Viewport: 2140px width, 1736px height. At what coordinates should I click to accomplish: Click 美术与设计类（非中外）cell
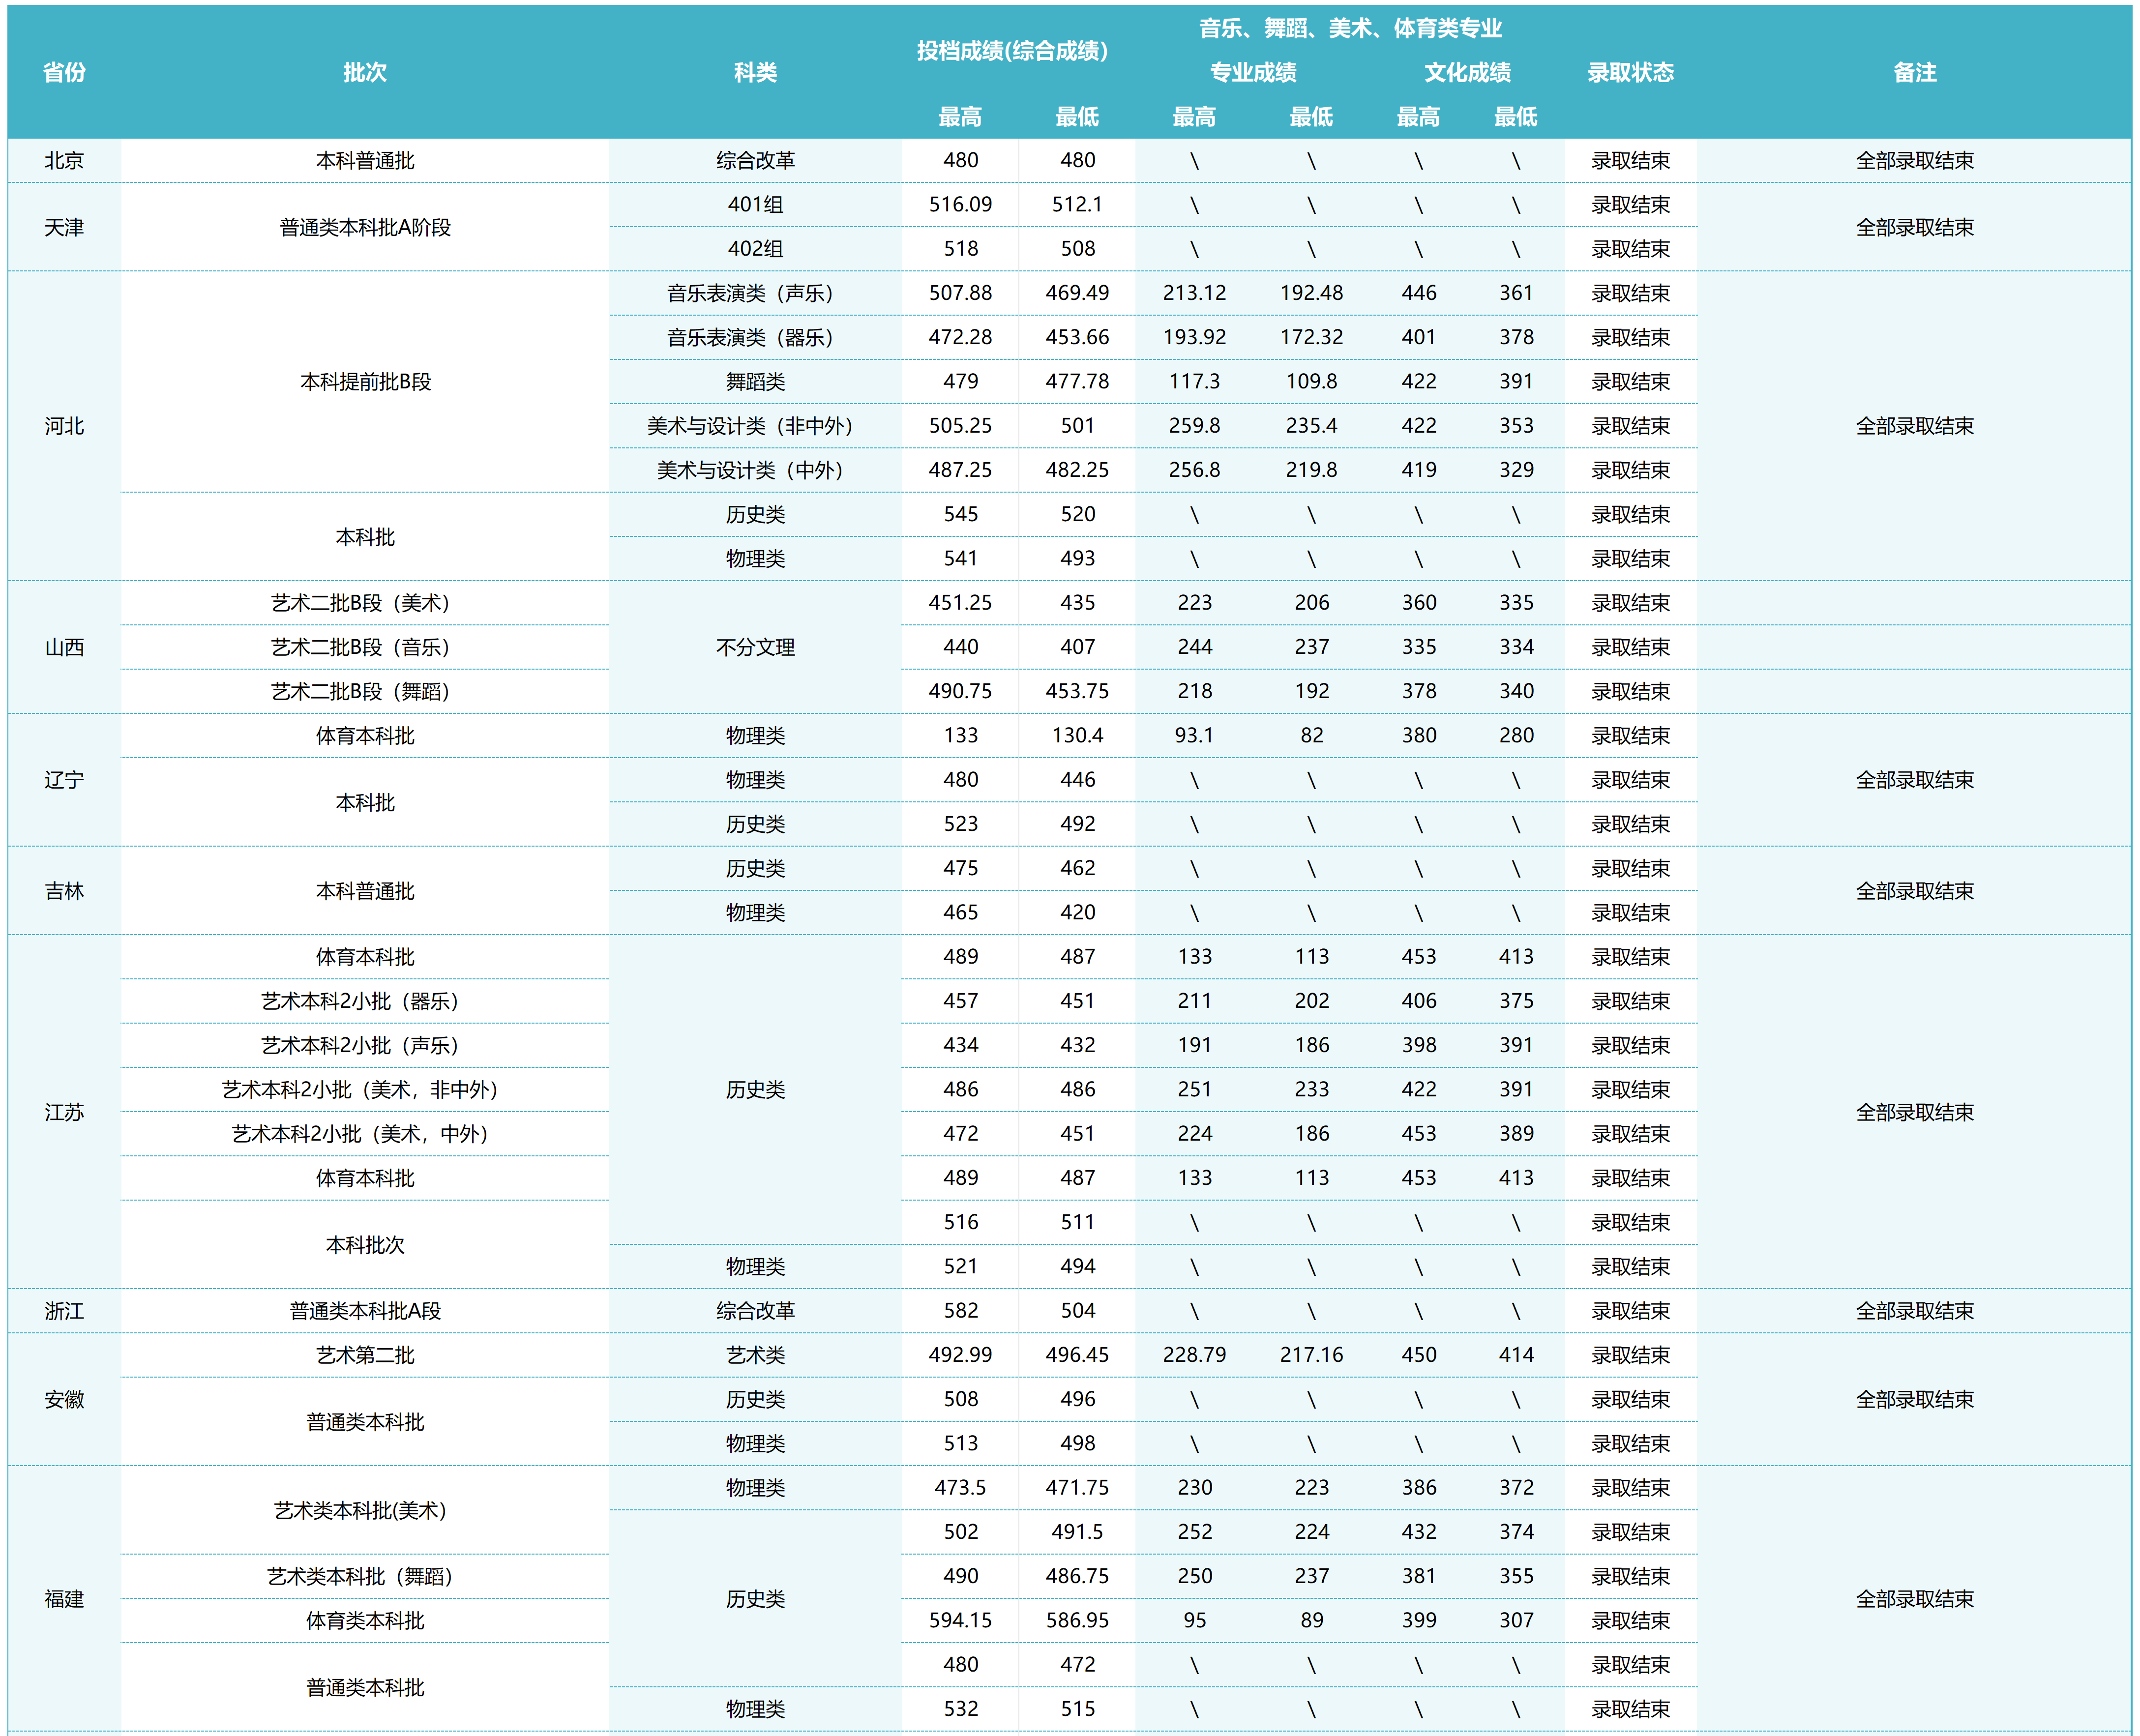pyautogui.click(x=755, y=426)
